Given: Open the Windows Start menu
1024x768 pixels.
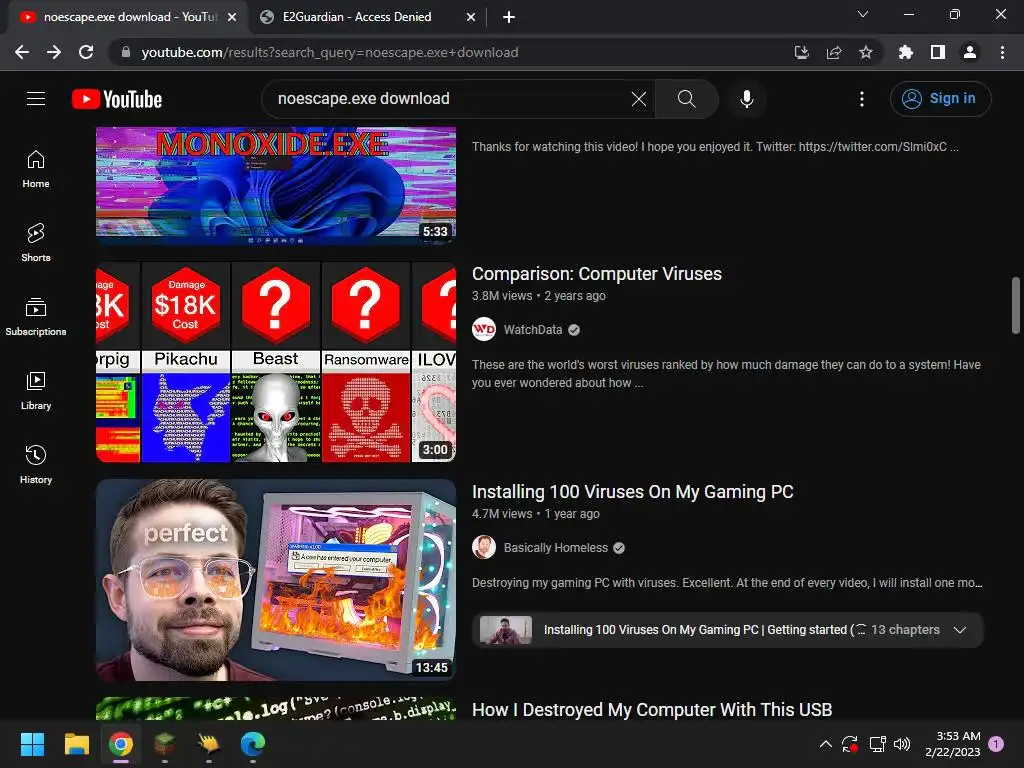Looking at the screenshot, I should click(32, 744).
